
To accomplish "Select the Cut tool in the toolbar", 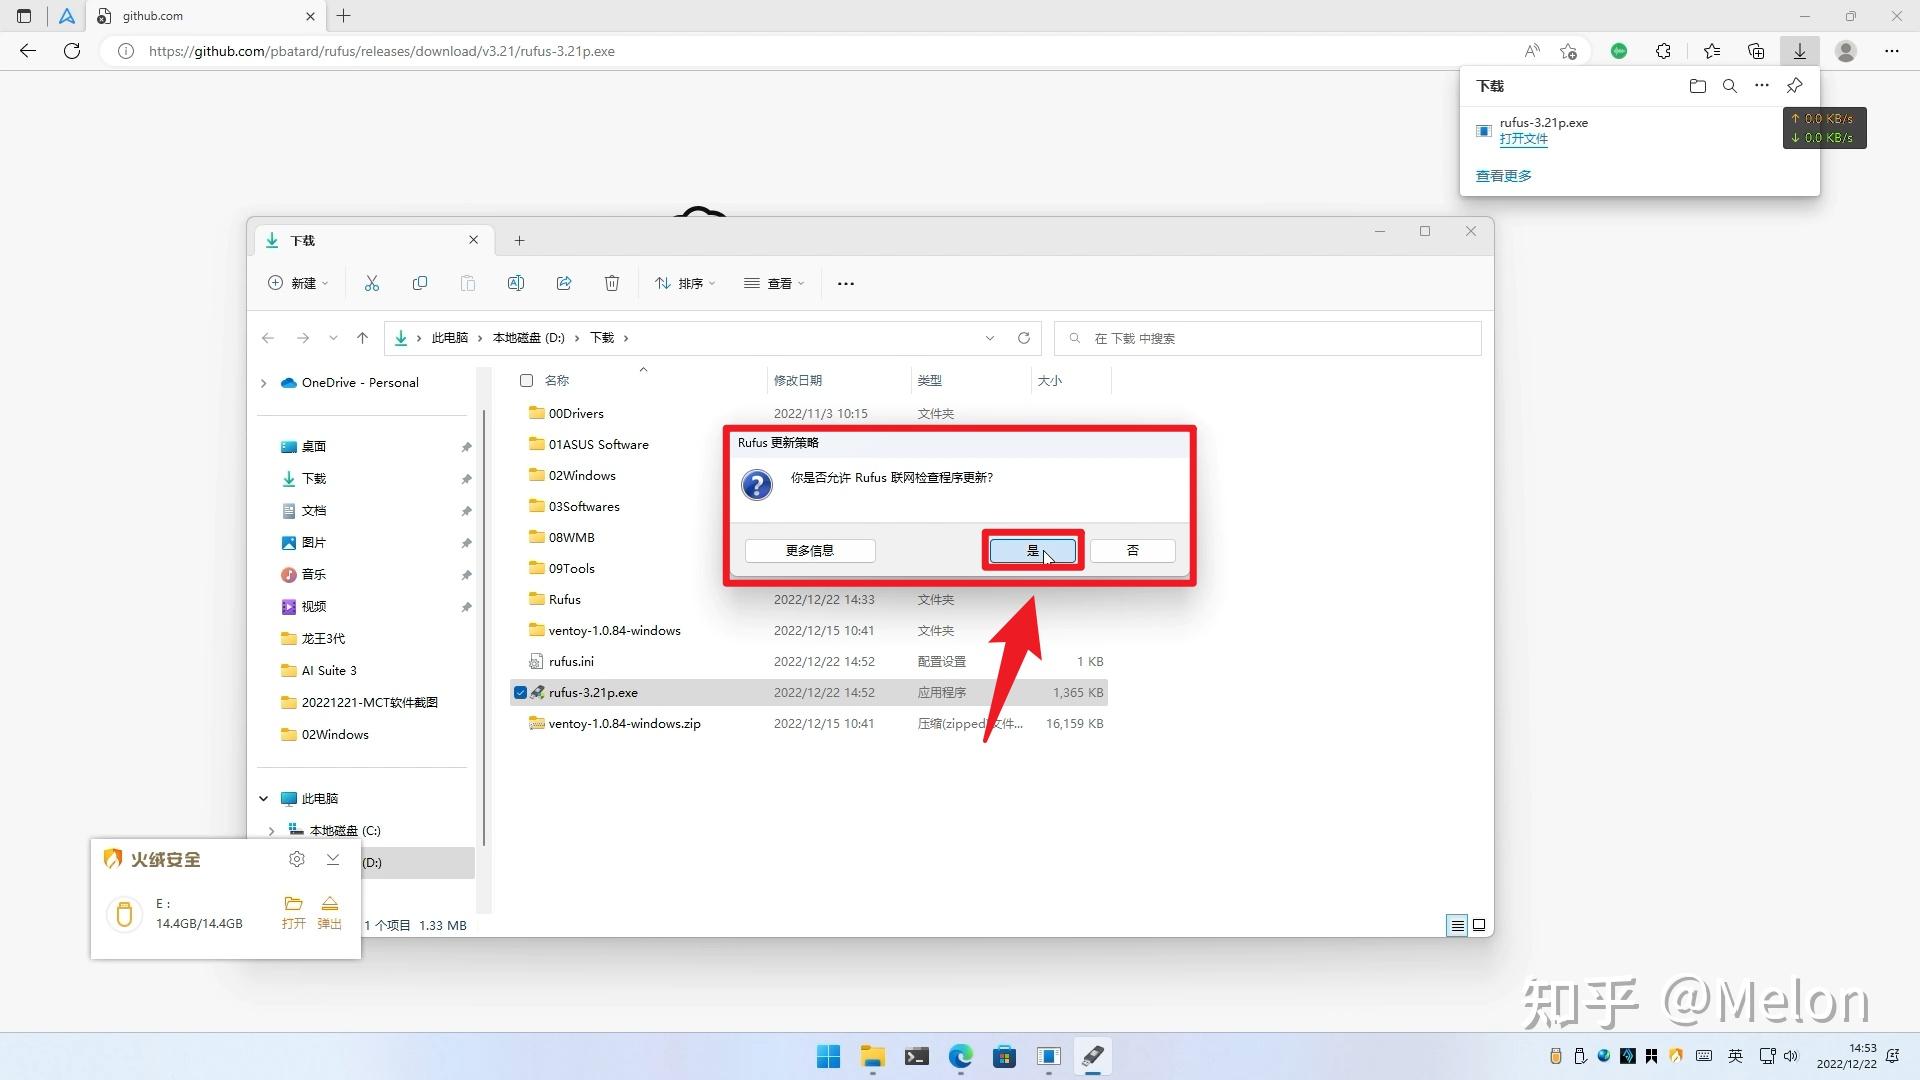I will (371, 283).
